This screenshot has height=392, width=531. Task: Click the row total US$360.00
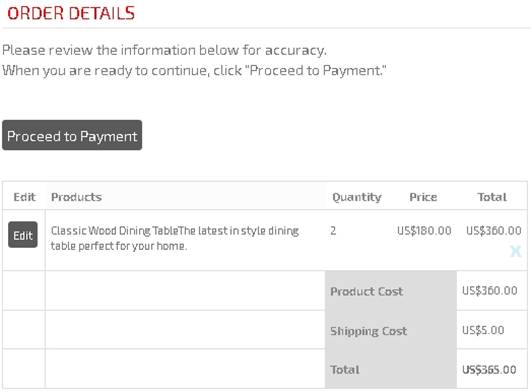493,231
